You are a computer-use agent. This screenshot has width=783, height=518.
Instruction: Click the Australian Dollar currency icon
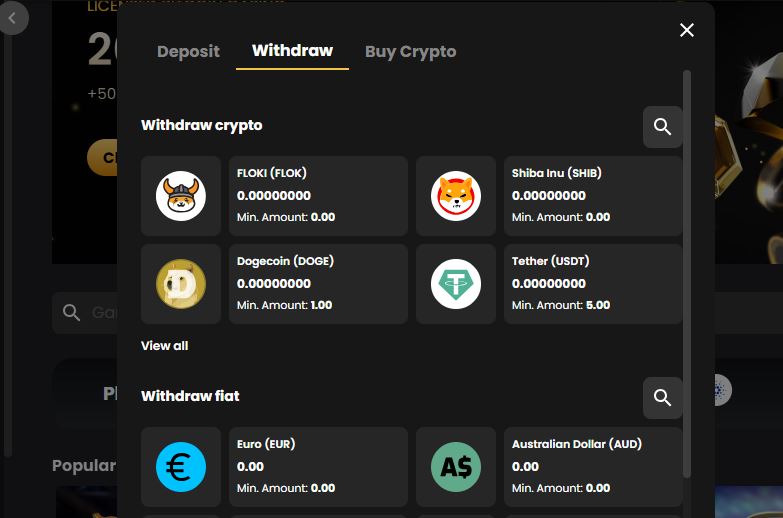coord(456,467)
